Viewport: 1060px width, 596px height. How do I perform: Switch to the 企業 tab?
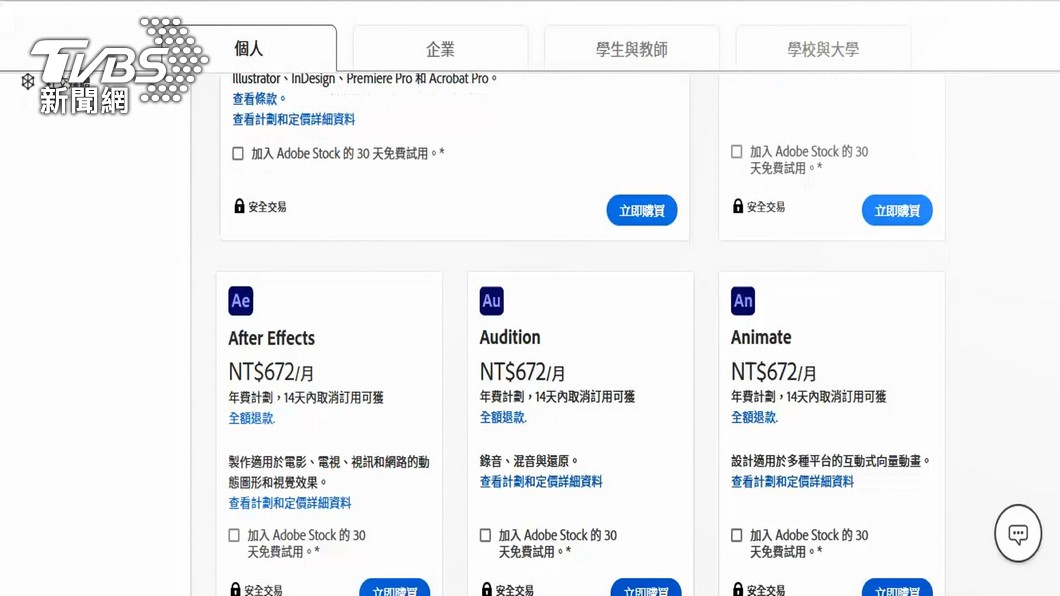point(440,49)
